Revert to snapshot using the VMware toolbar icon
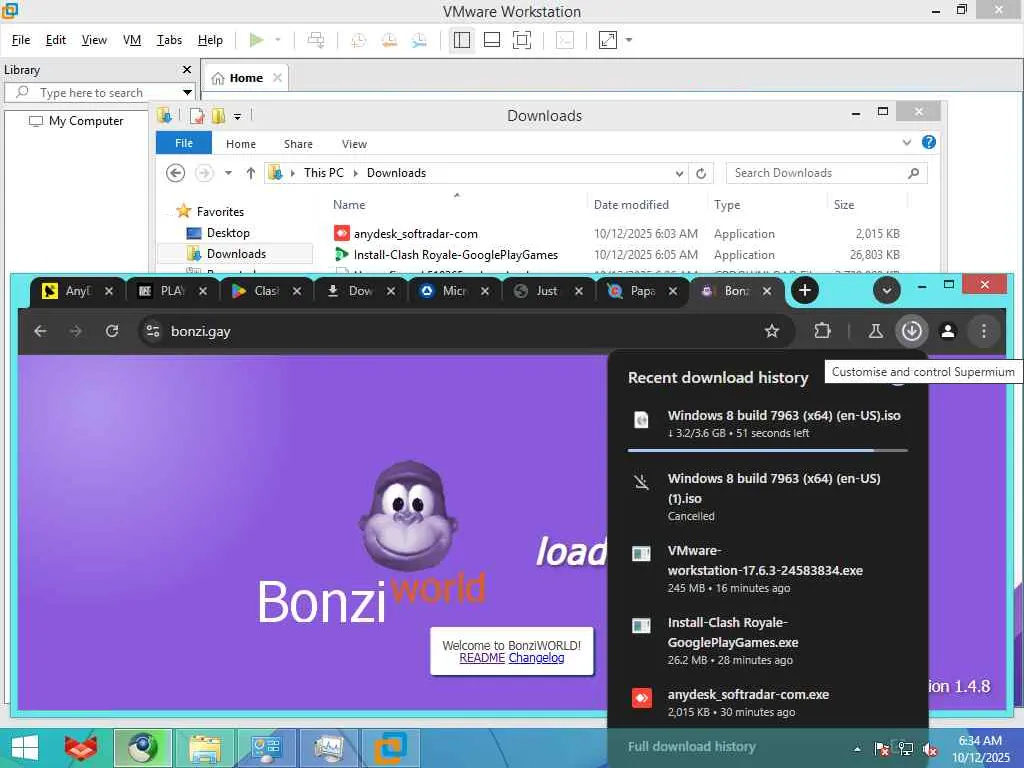The height and width of the screenshot is (768, 1024). point(389,40)
